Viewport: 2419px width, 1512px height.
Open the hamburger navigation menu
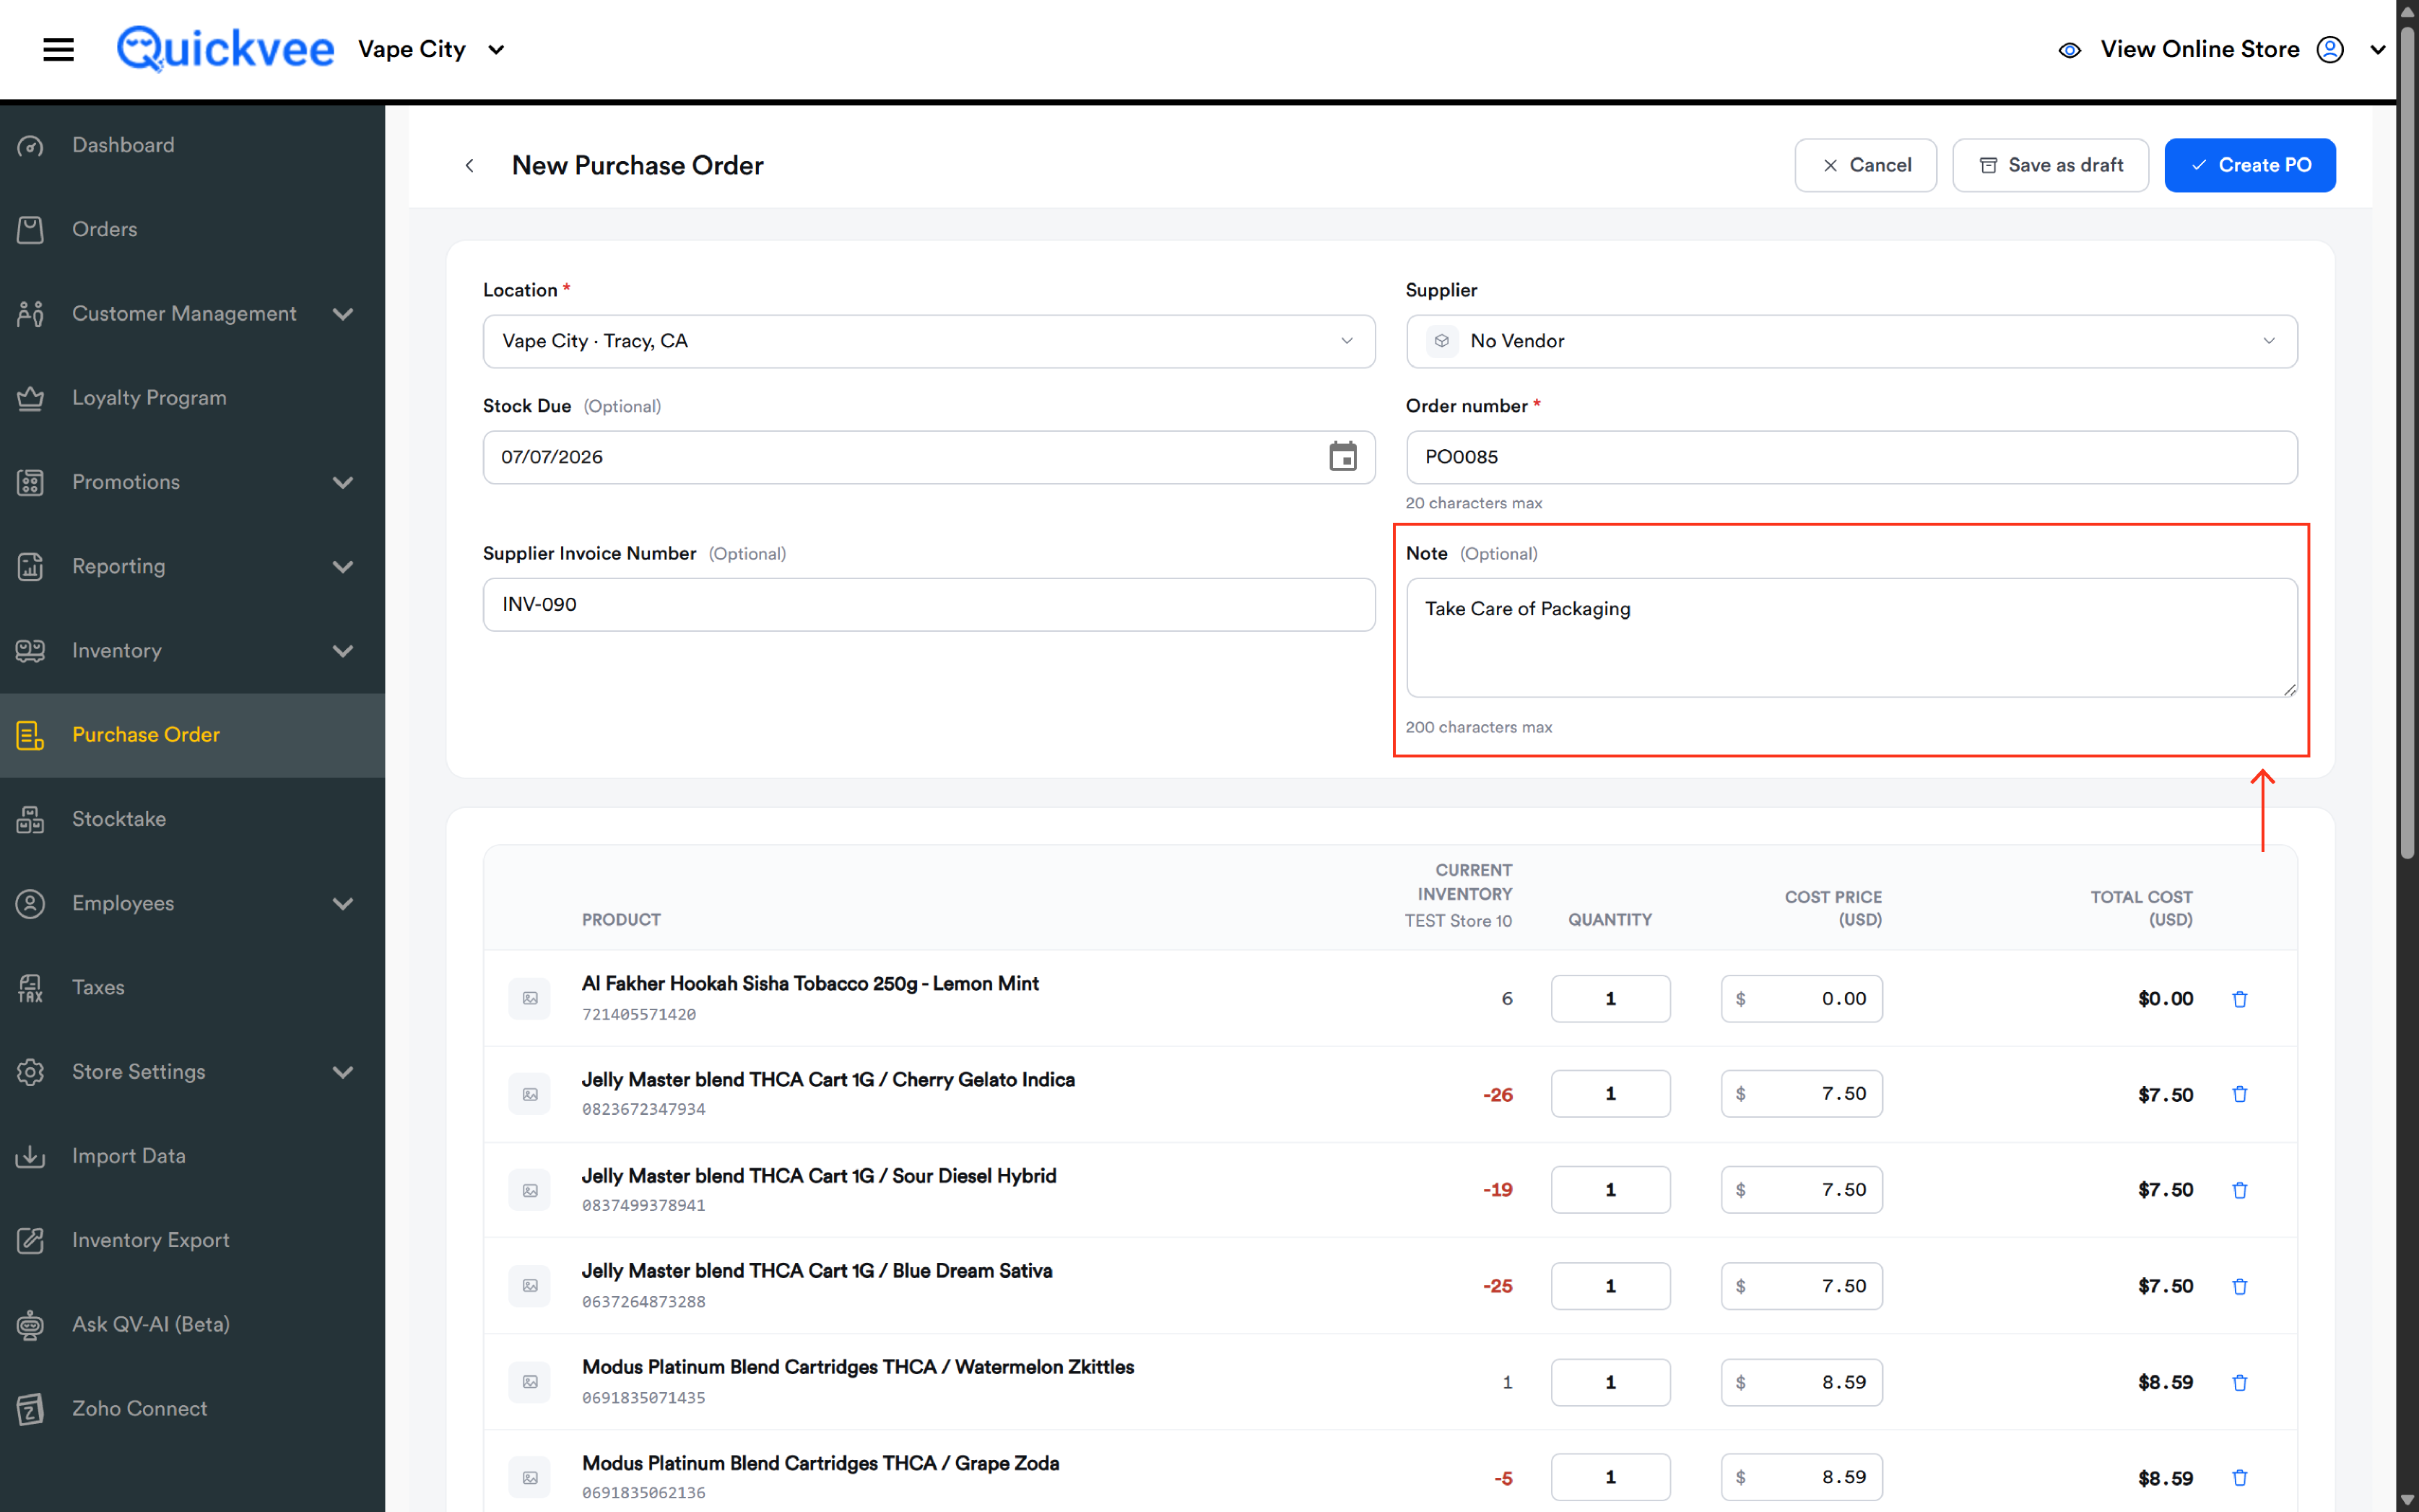(59, 49)
